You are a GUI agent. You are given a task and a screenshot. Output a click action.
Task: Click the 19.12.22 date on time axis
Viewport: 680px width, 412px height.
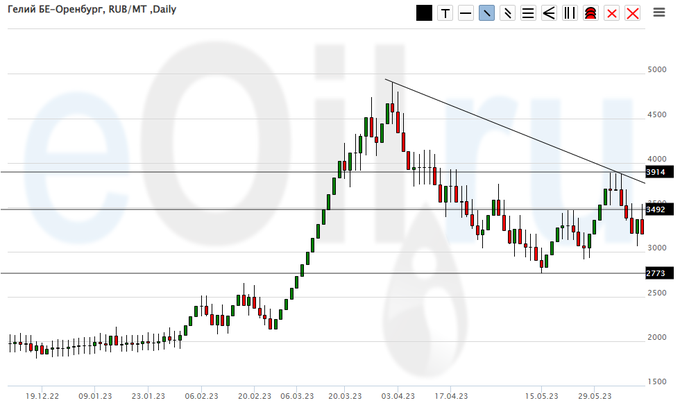tap(41, 394)
